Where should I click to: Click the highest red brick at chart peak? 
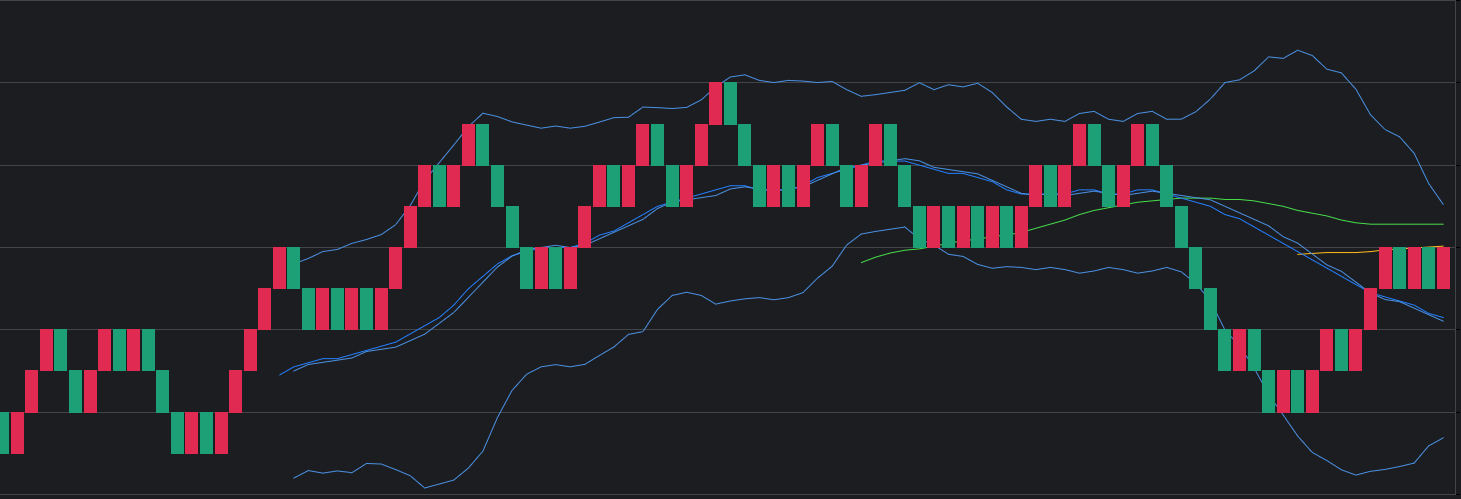tap(715, 103)
